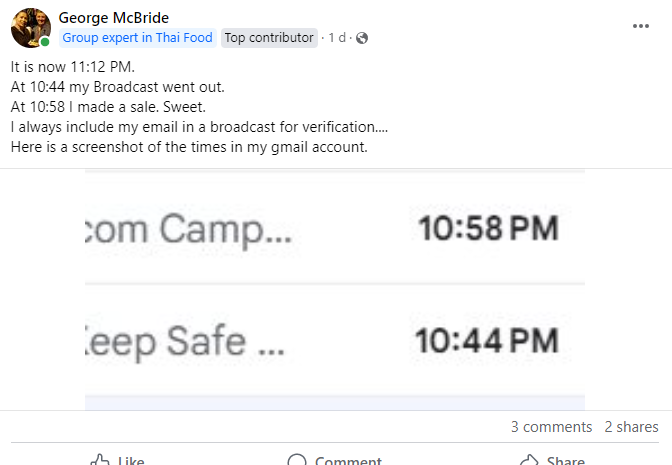Click the green online status dot
The width and height of the screenshot is (672, 465).
[x=45, y=42]
